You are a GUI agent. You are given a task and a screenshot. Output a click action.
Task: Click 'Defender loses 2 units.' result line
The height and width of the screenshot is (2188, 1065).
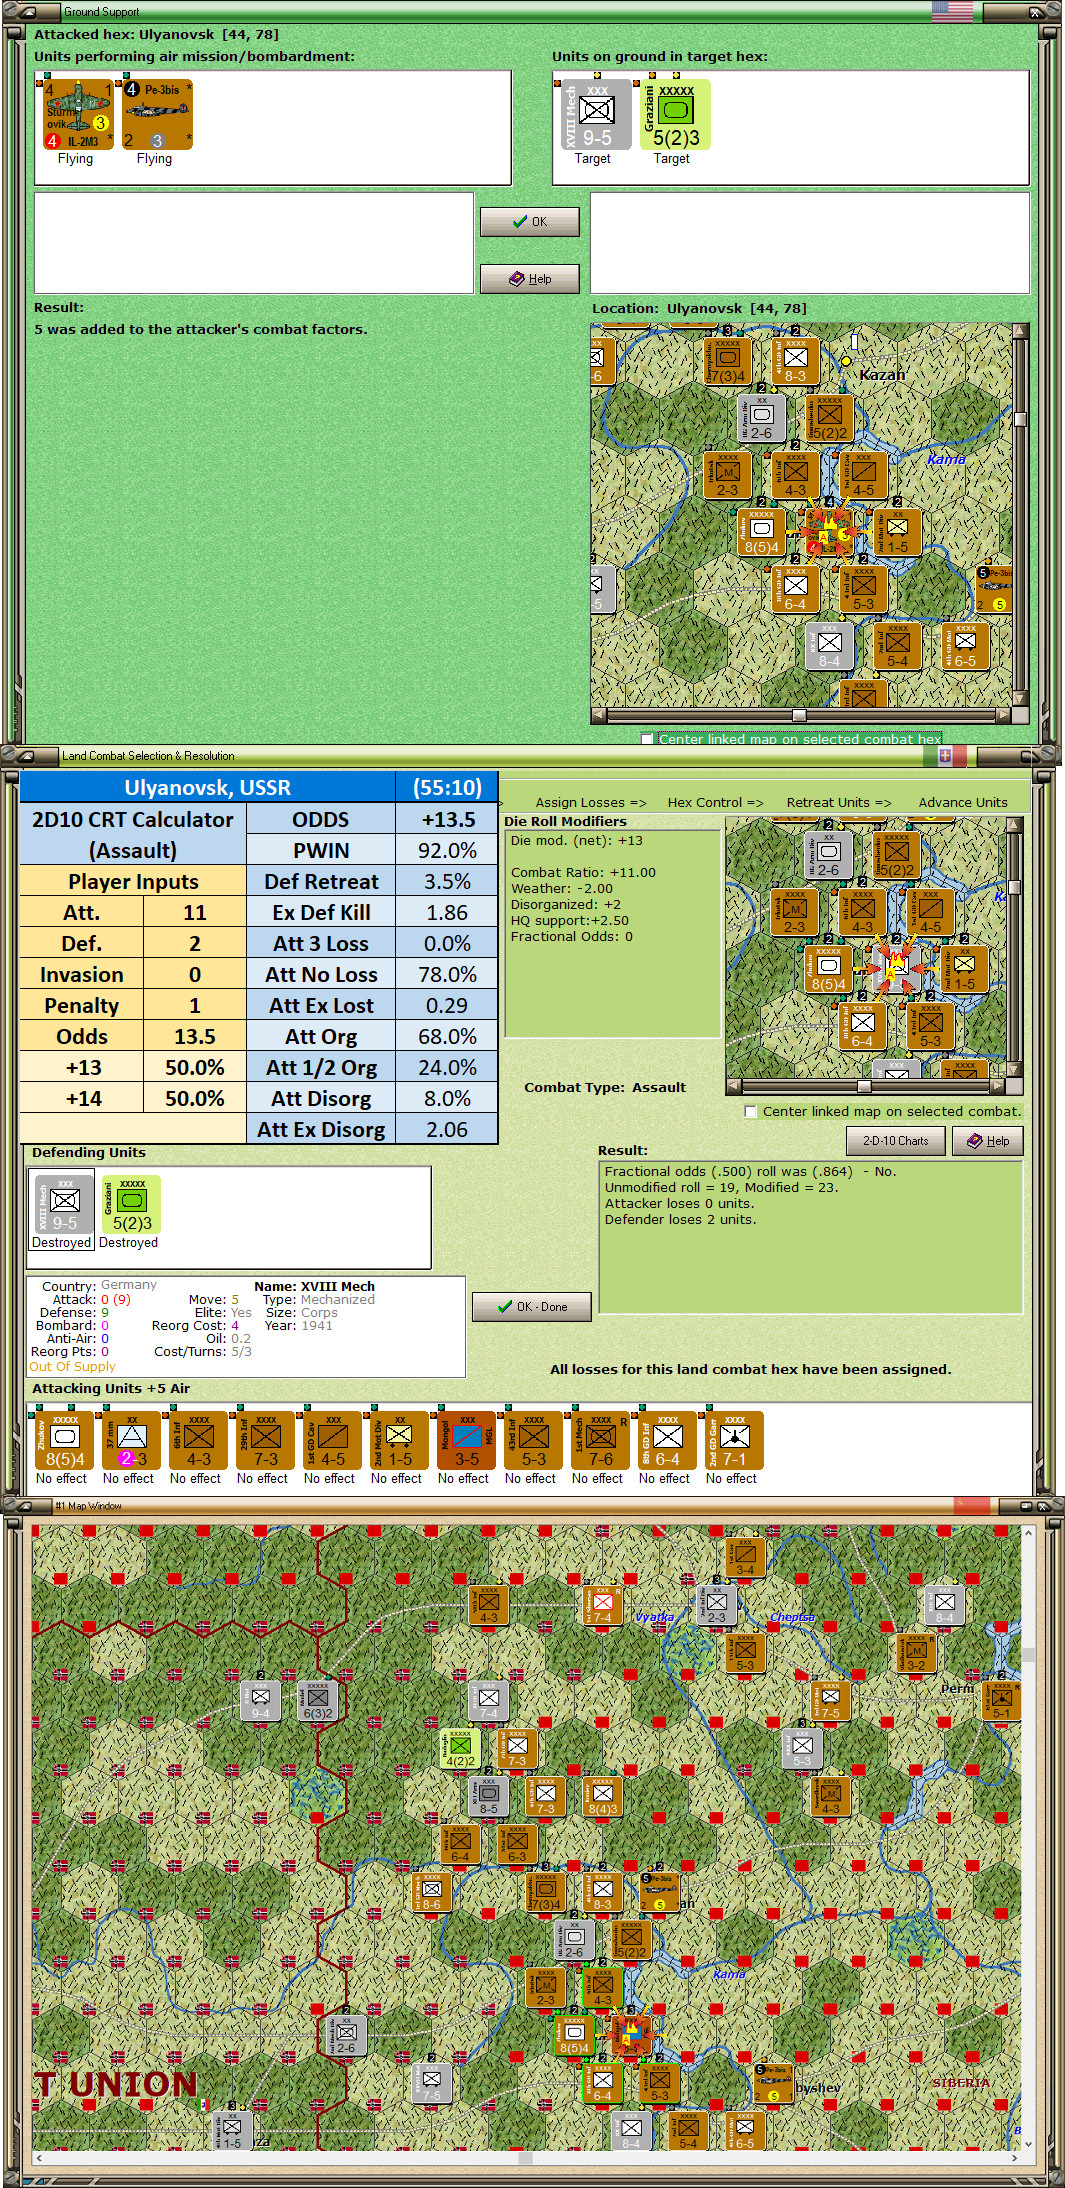coord(680,1220)
